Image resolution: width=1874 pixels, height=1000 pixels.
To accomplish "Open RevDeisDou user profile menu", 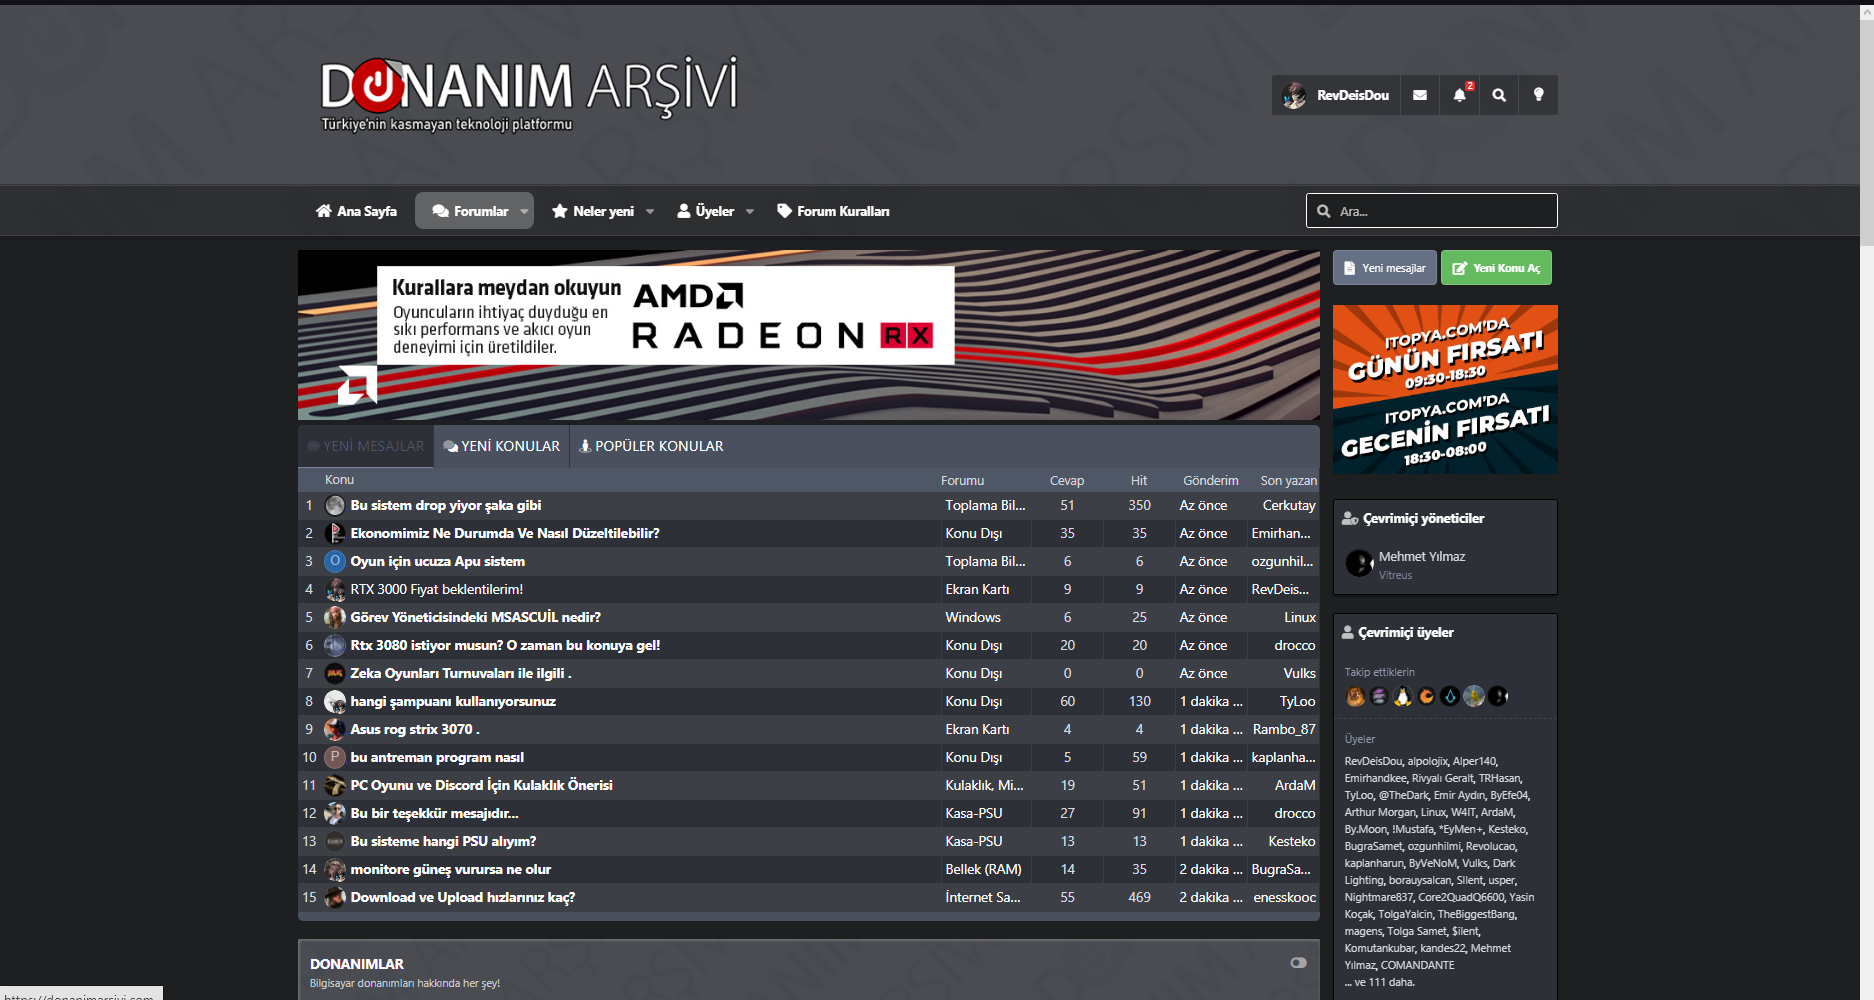I will pyautogui.click(x=1336, y=95).
